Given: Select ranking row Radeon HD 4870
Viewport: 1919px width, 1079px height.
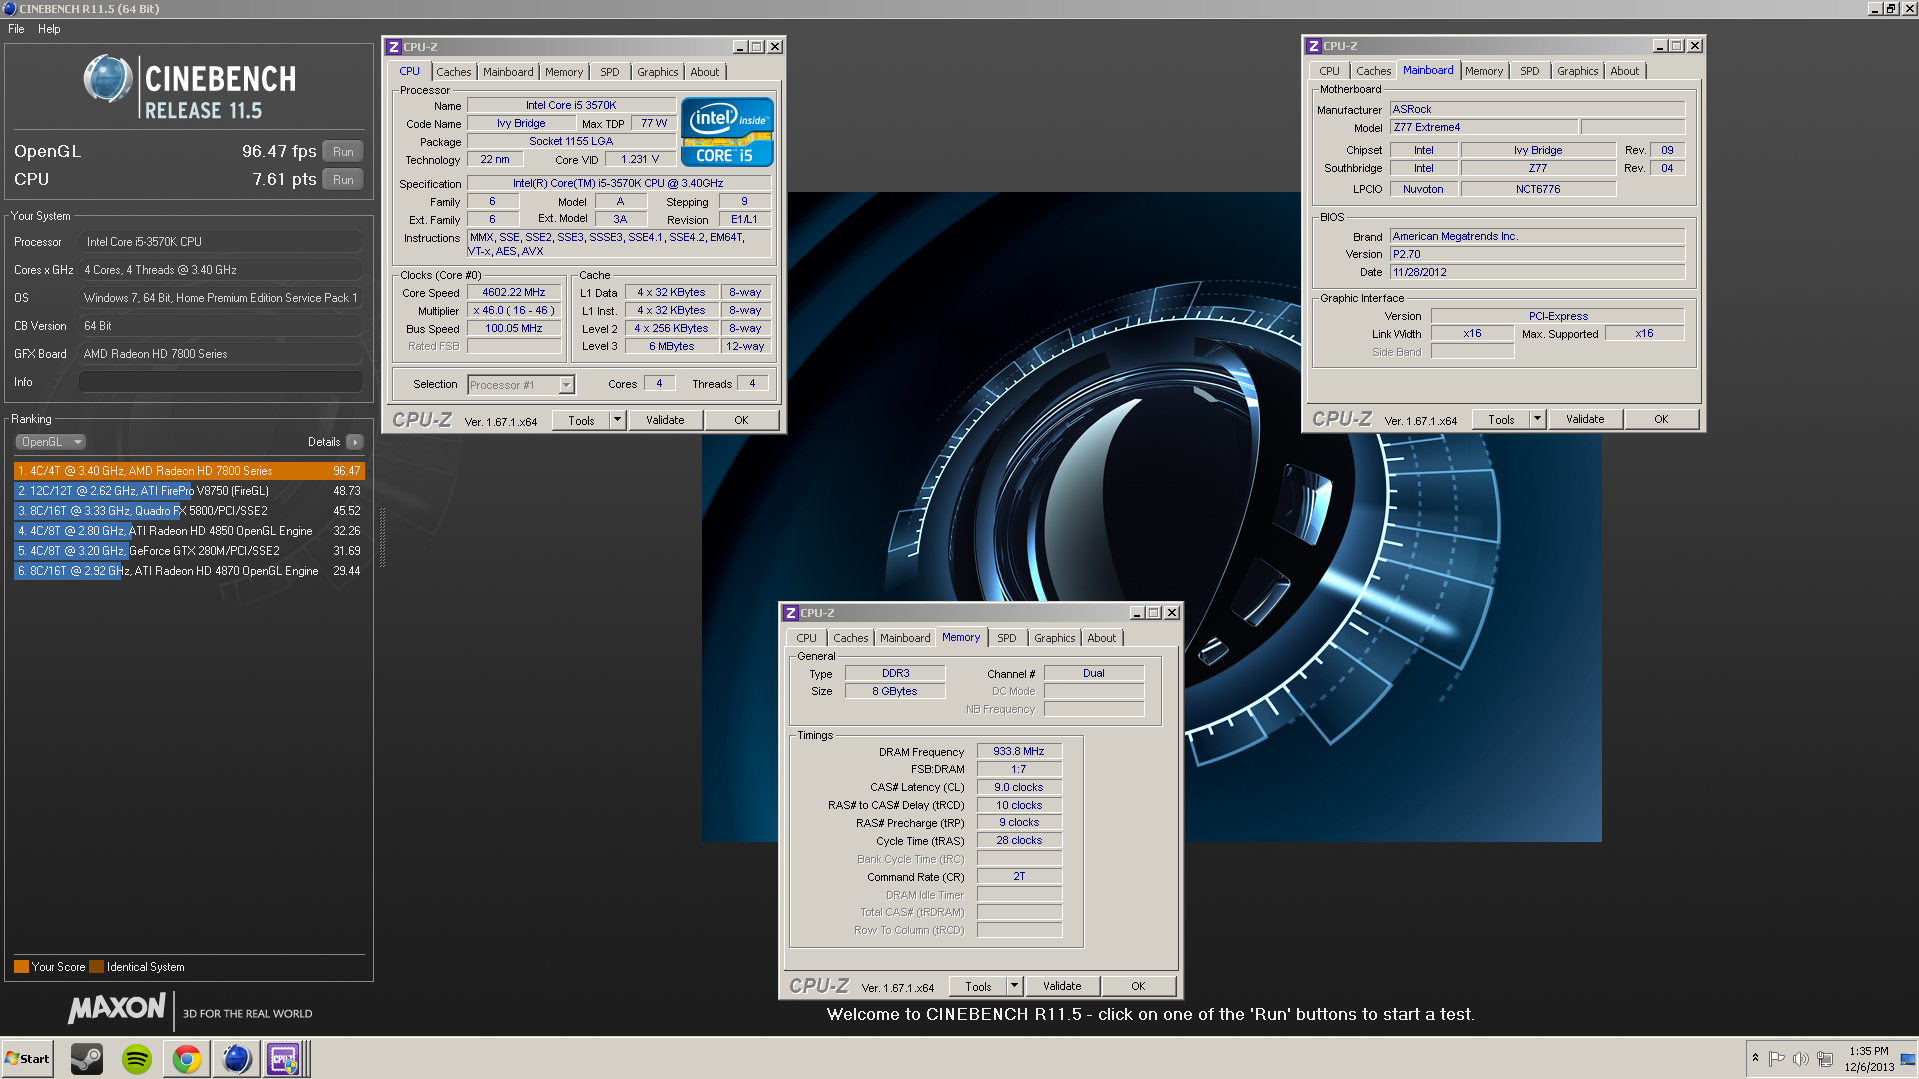Looking at the screenshot, I should (x=189, y=571).
